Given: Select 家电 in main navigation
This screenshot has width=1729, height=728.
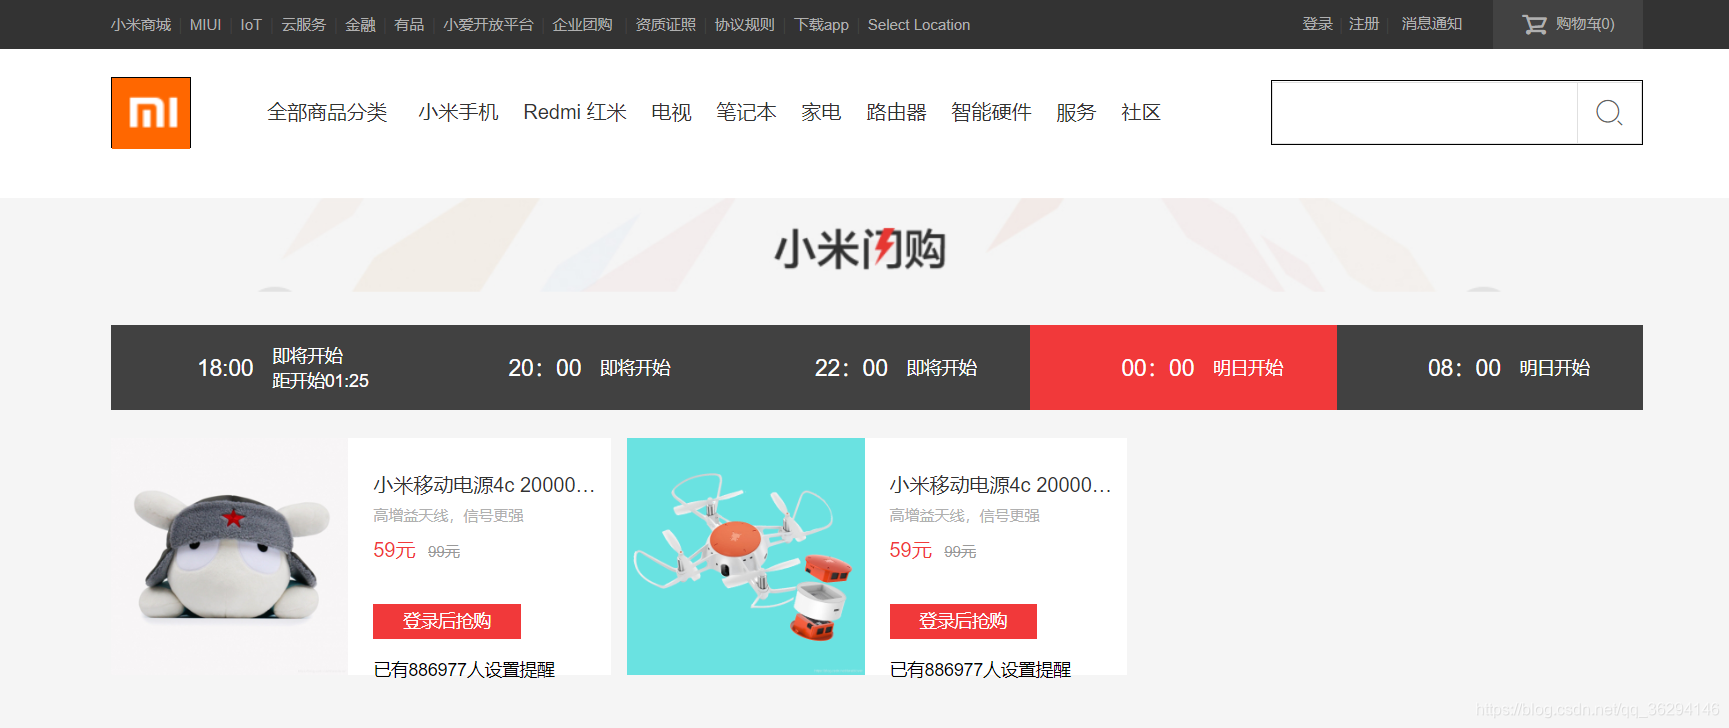Looking at the screenshot, I should tap(821, 112).
